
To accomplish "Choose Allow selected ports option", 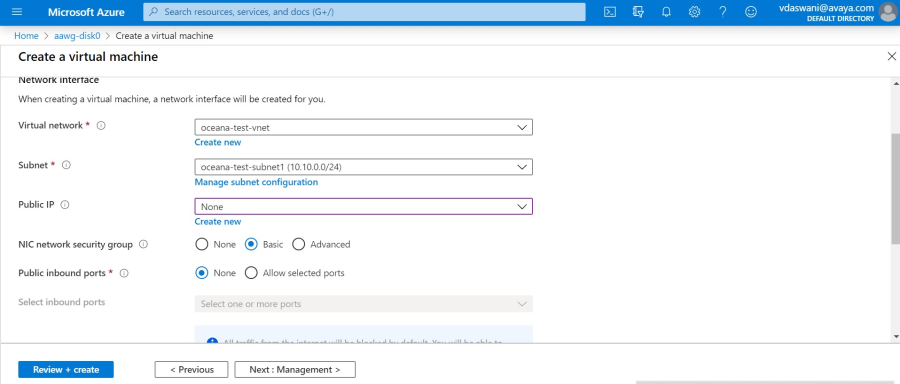I will click(251, 273).
